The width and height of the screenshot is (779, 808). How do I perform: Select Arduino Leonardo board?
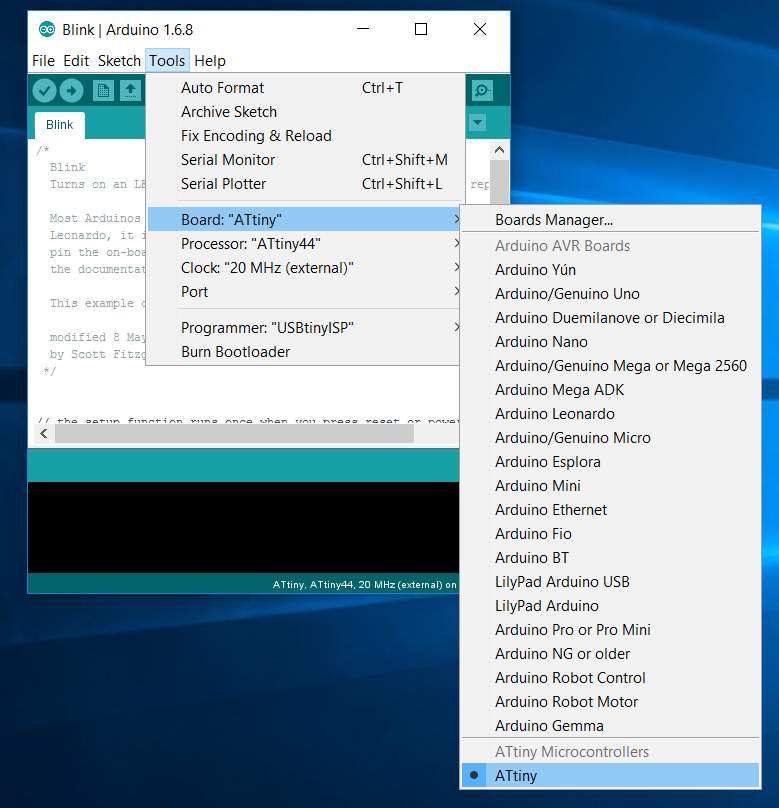[611, 414]
